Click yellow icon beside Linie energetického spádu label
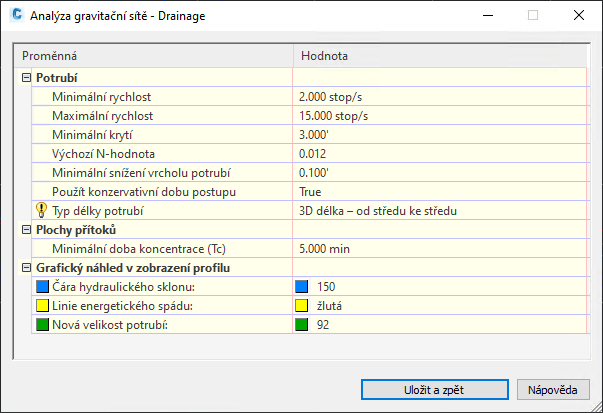 [x=41, y=305]
